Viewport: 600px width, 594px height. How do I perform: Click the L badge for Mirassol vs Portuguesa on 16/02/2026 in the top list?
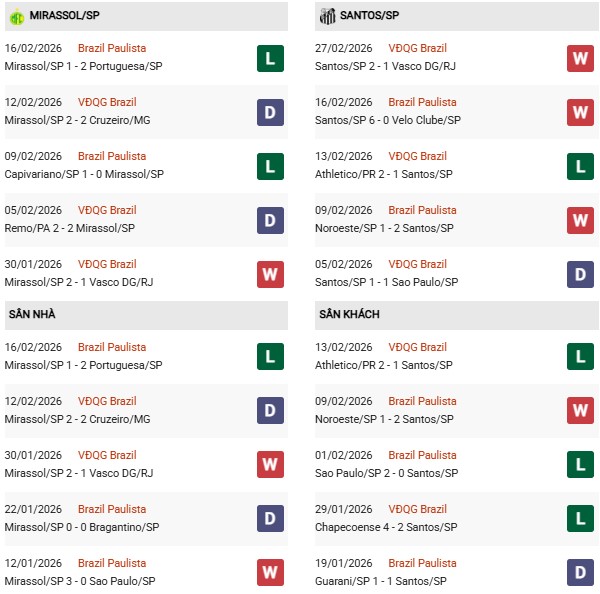(269, 58)
